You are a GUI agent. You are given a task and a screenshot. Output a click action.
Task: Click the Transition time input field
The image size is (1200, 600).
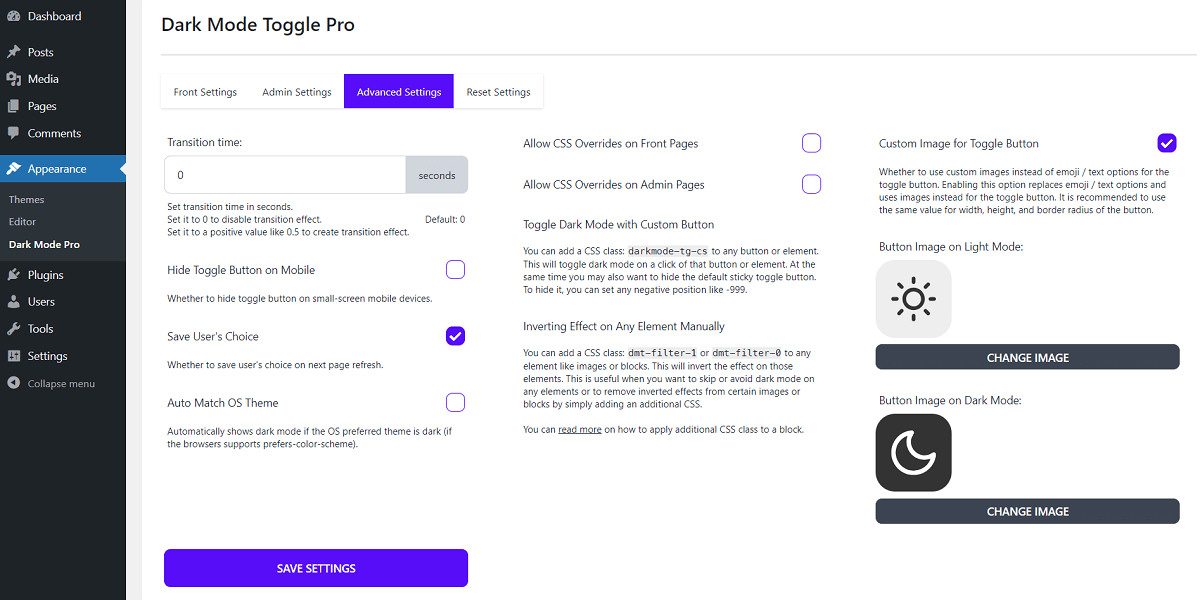coord(285,175)
